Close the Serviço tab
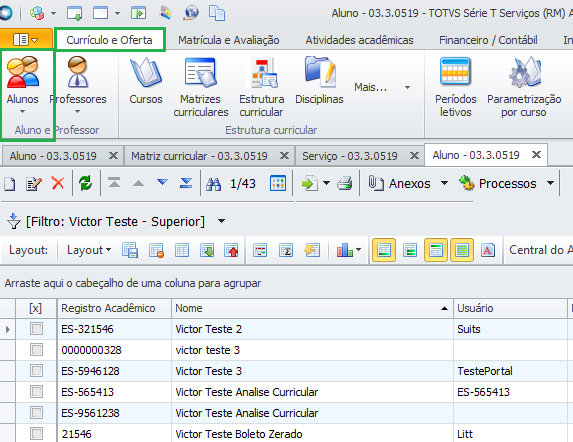 tap(414, 156)
